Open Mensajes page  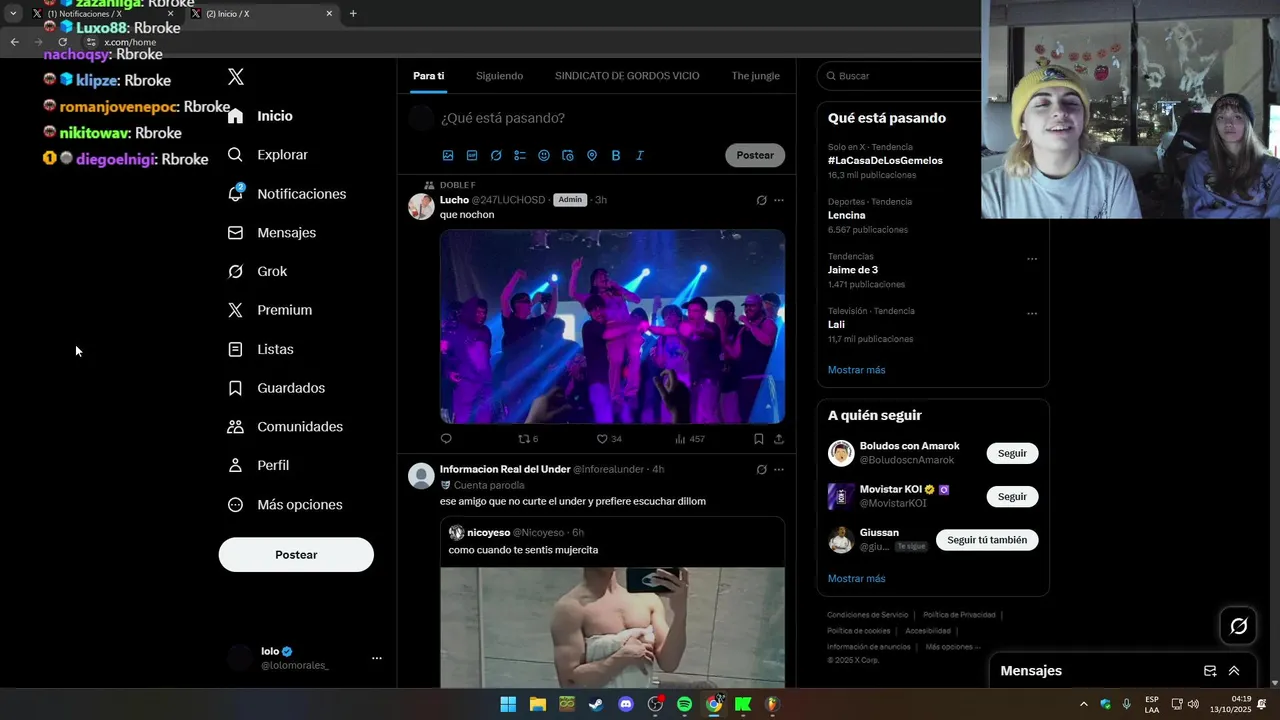271,232
